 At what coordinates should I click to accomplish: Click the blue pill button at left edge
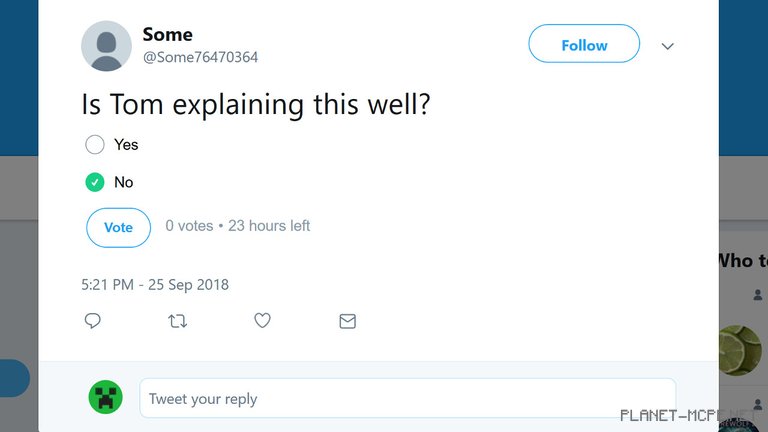pos(14,378)
